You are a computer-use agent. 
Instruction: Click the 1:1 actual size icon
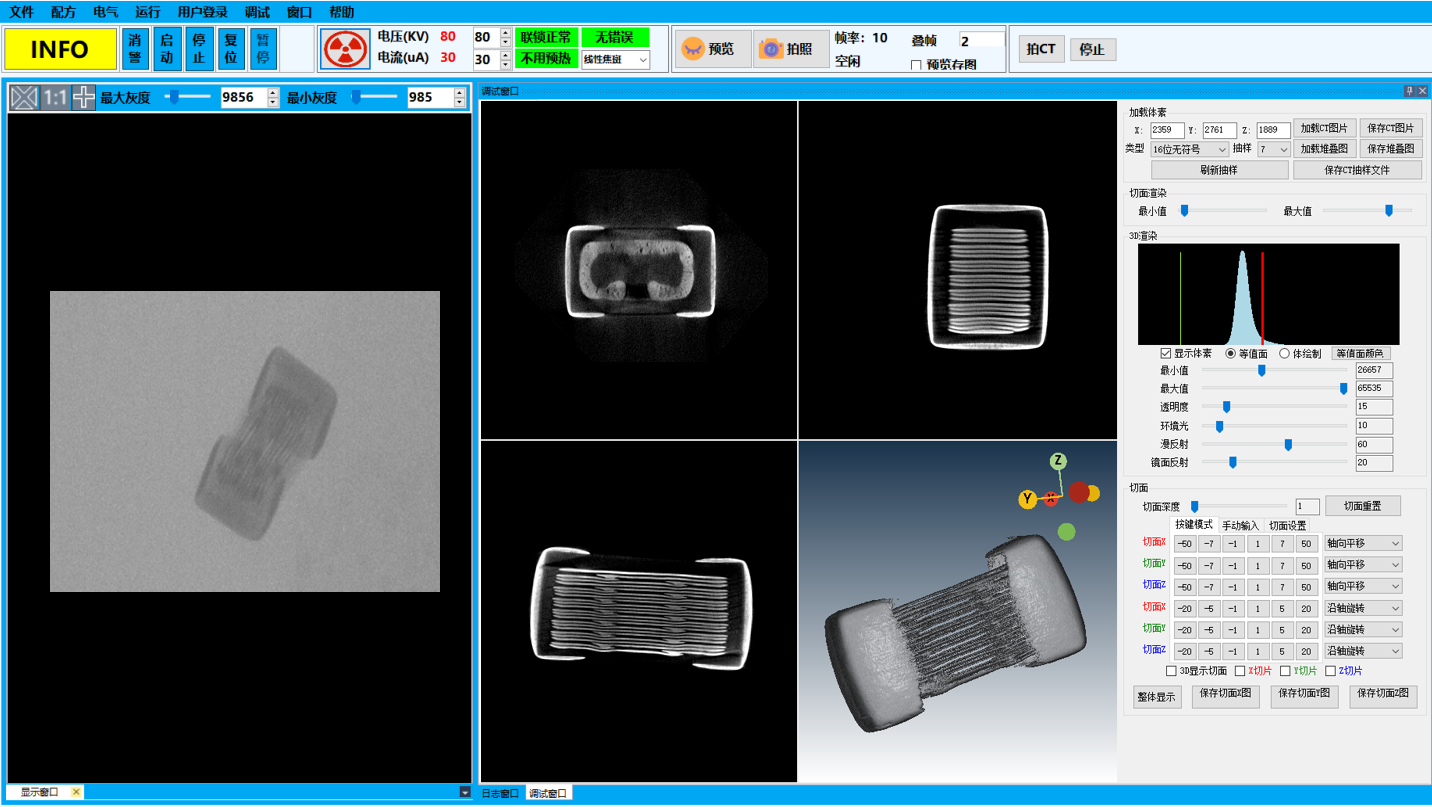pos(55,97)
